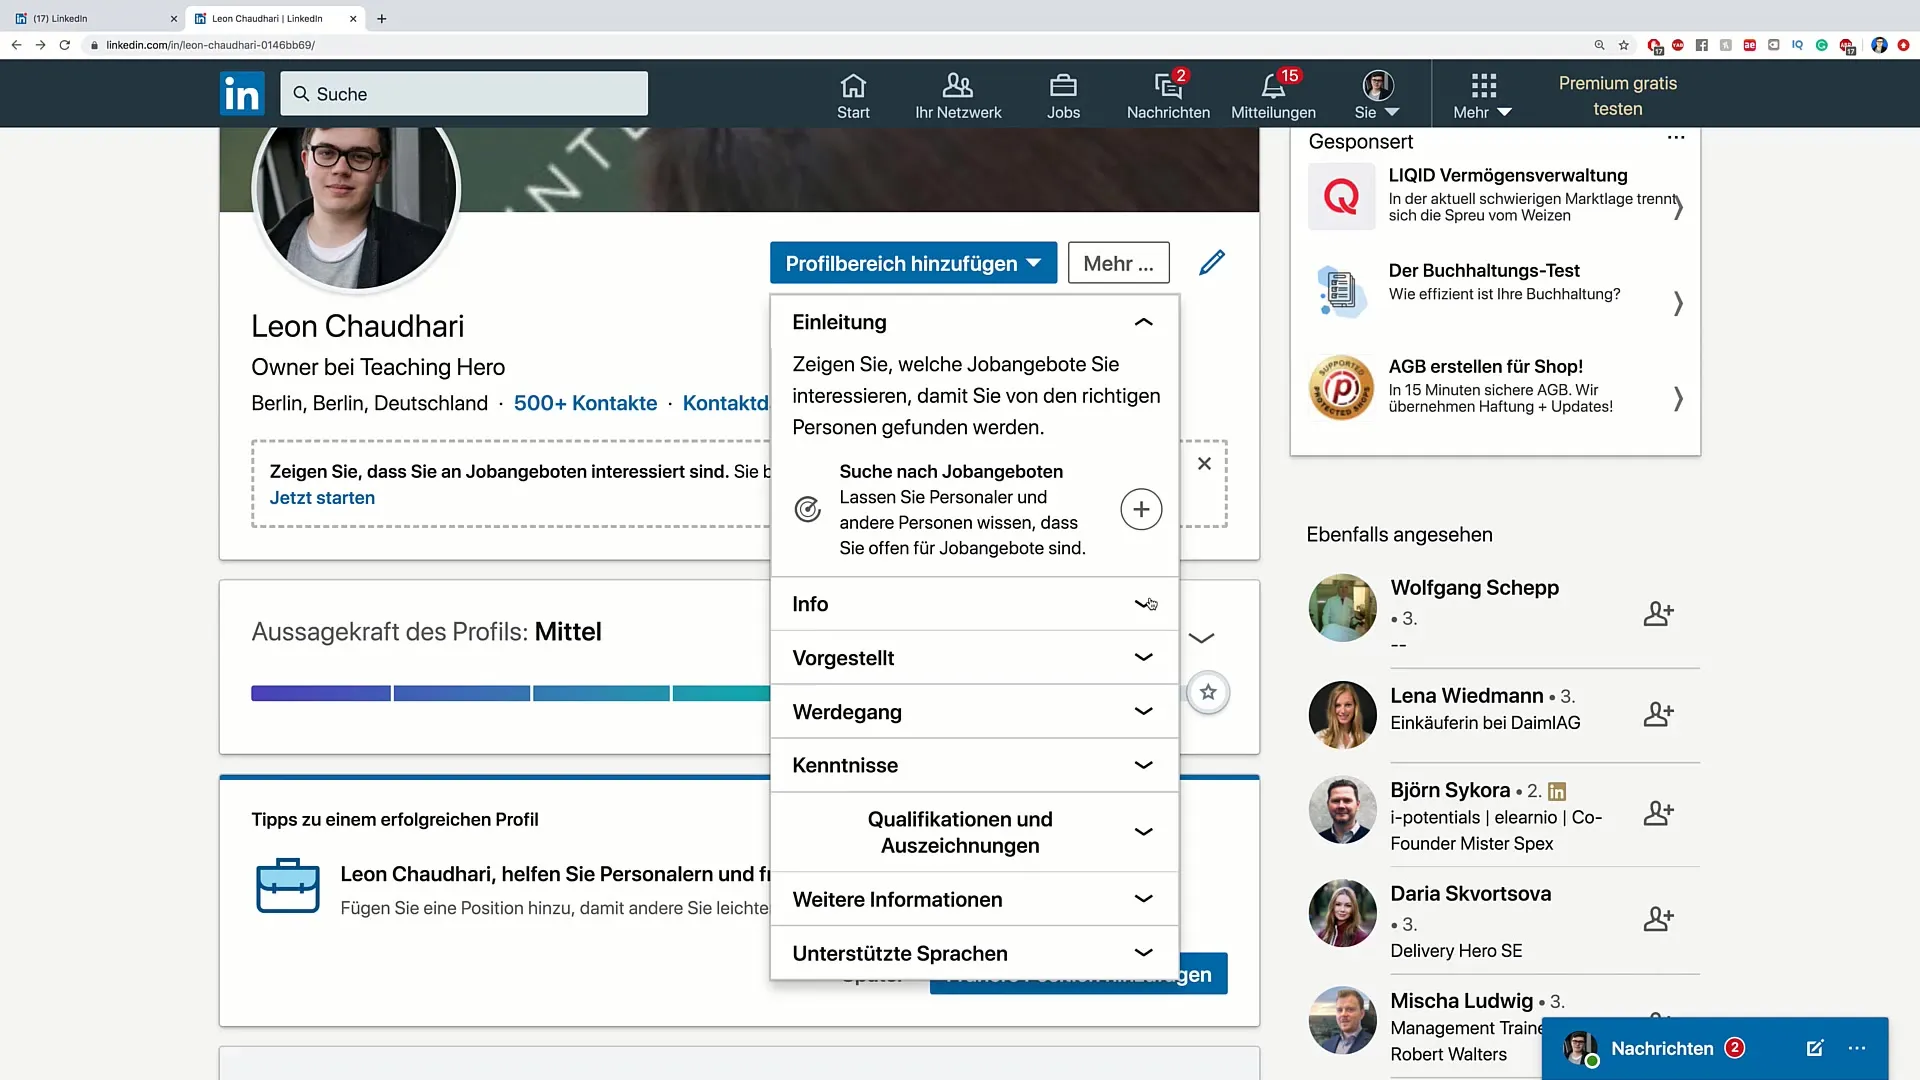
Task: Click Premium gratis testen link
Action: pyautogui.click(x=1617, y=96)
